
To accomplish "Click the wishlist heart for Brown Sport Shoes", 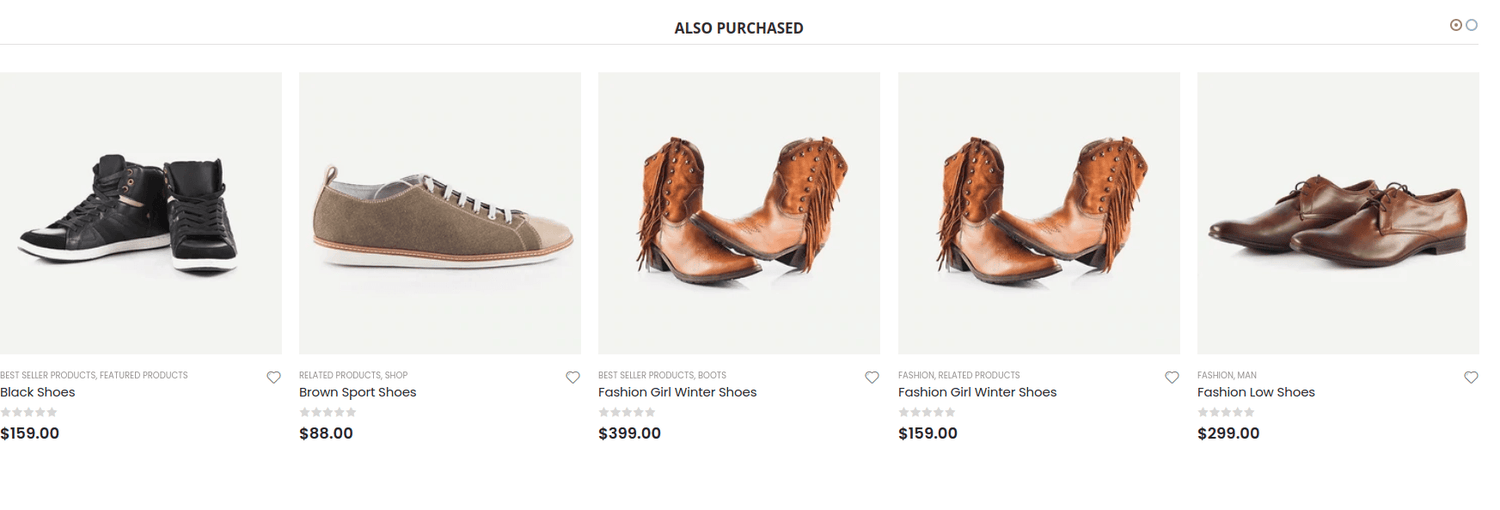I will coord(573,377).
